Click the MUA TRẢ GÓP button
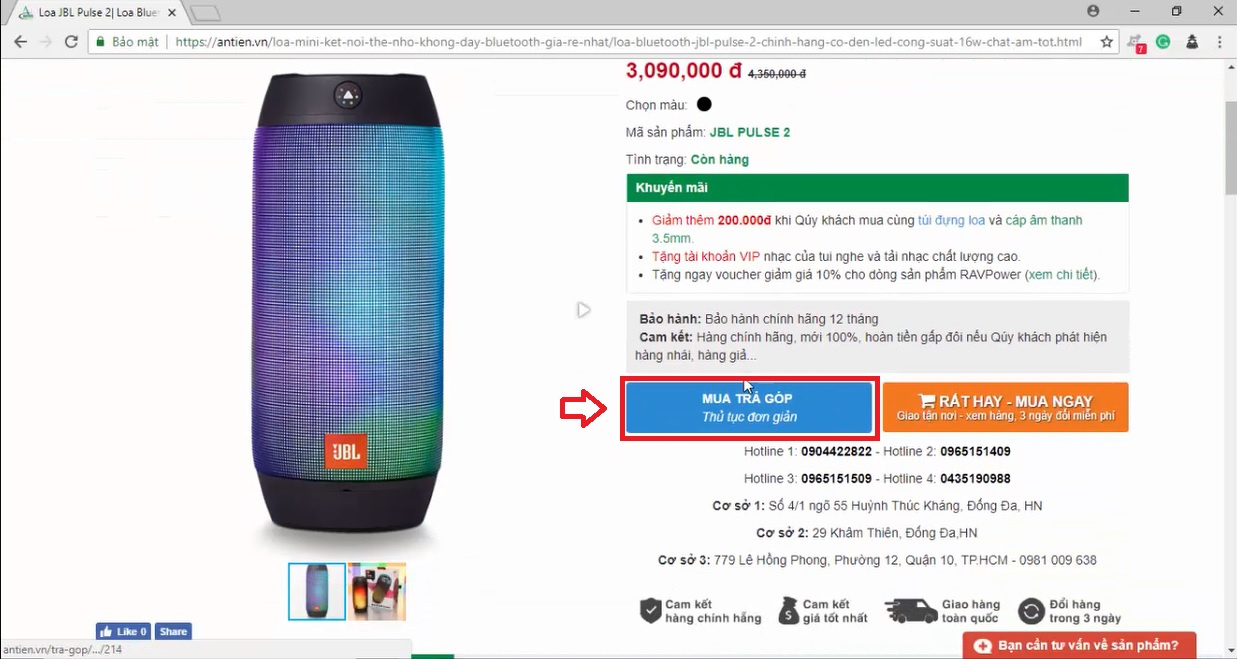This screenshot has height=659, width=1237. click(x=749, y=407)
